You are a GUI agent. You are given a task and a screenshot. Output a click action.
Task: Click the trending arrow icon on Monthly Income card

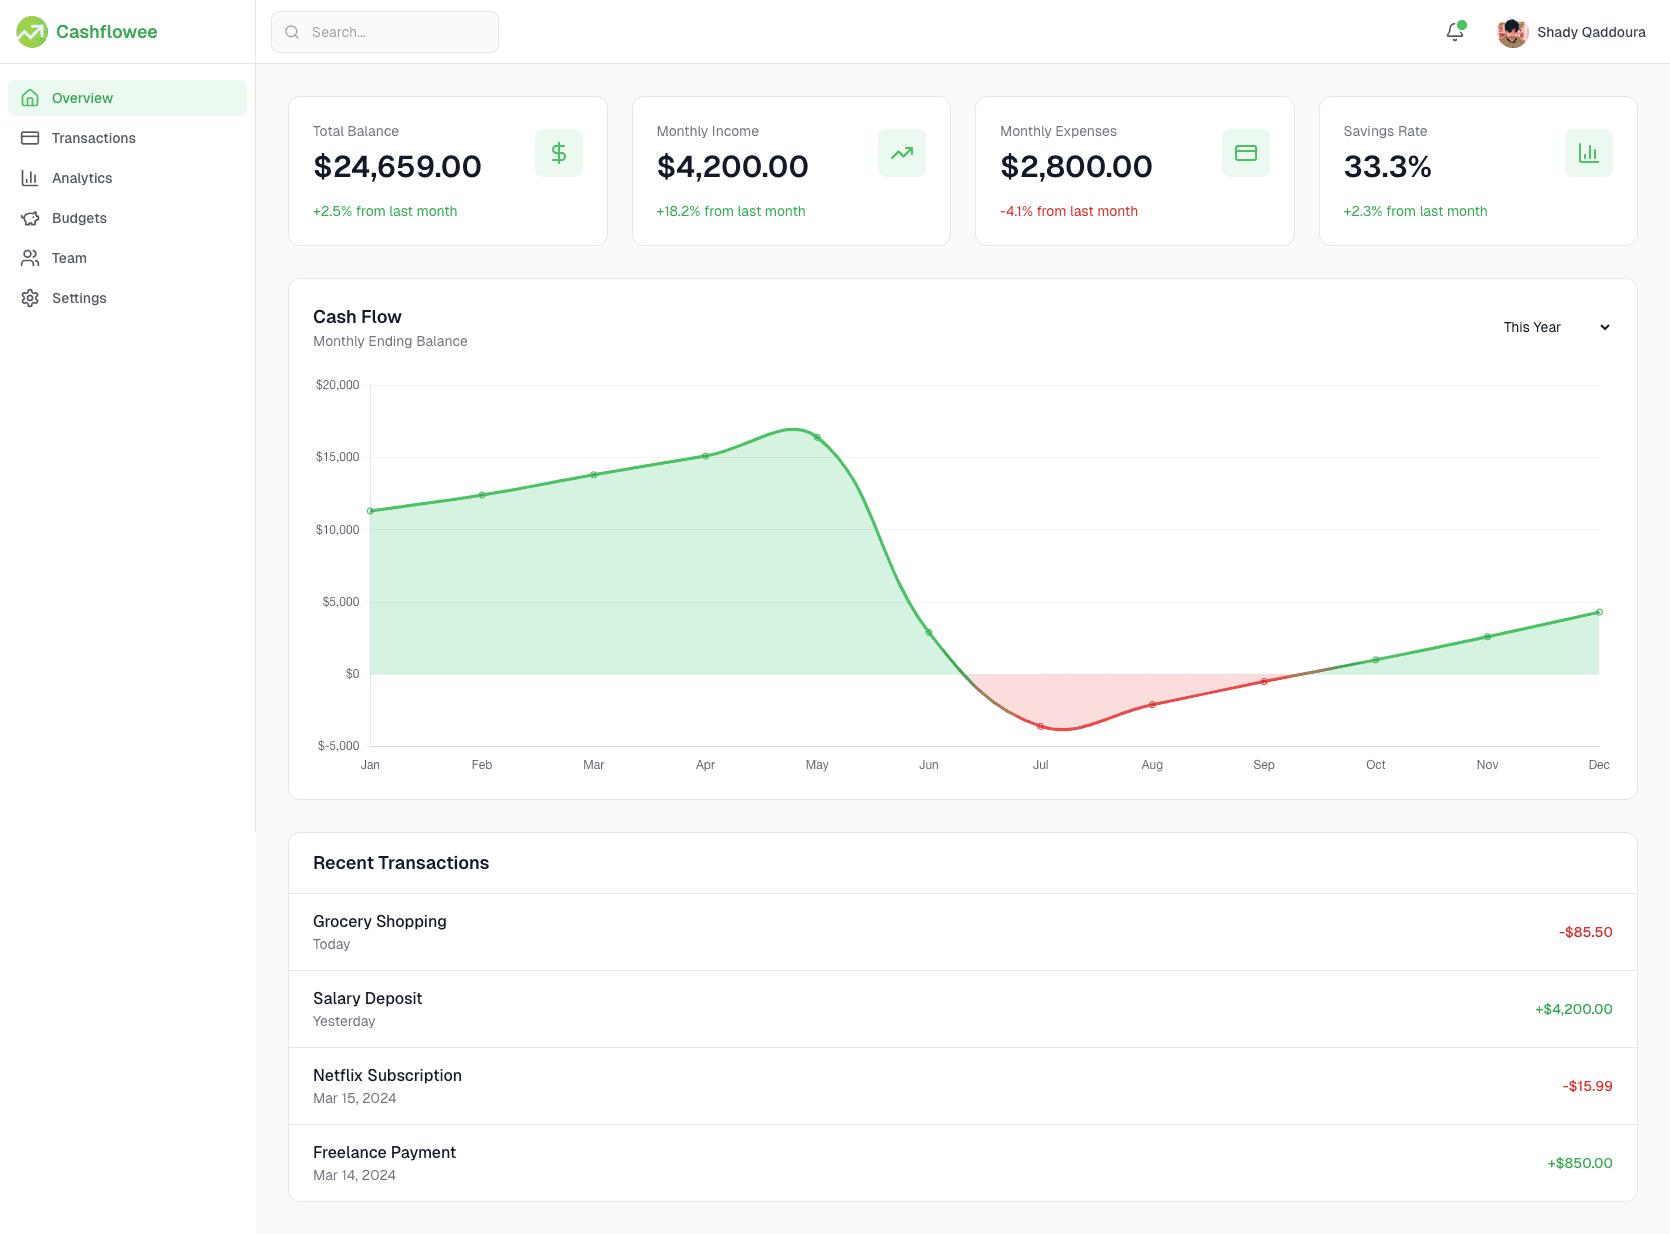tap(901, 152)
